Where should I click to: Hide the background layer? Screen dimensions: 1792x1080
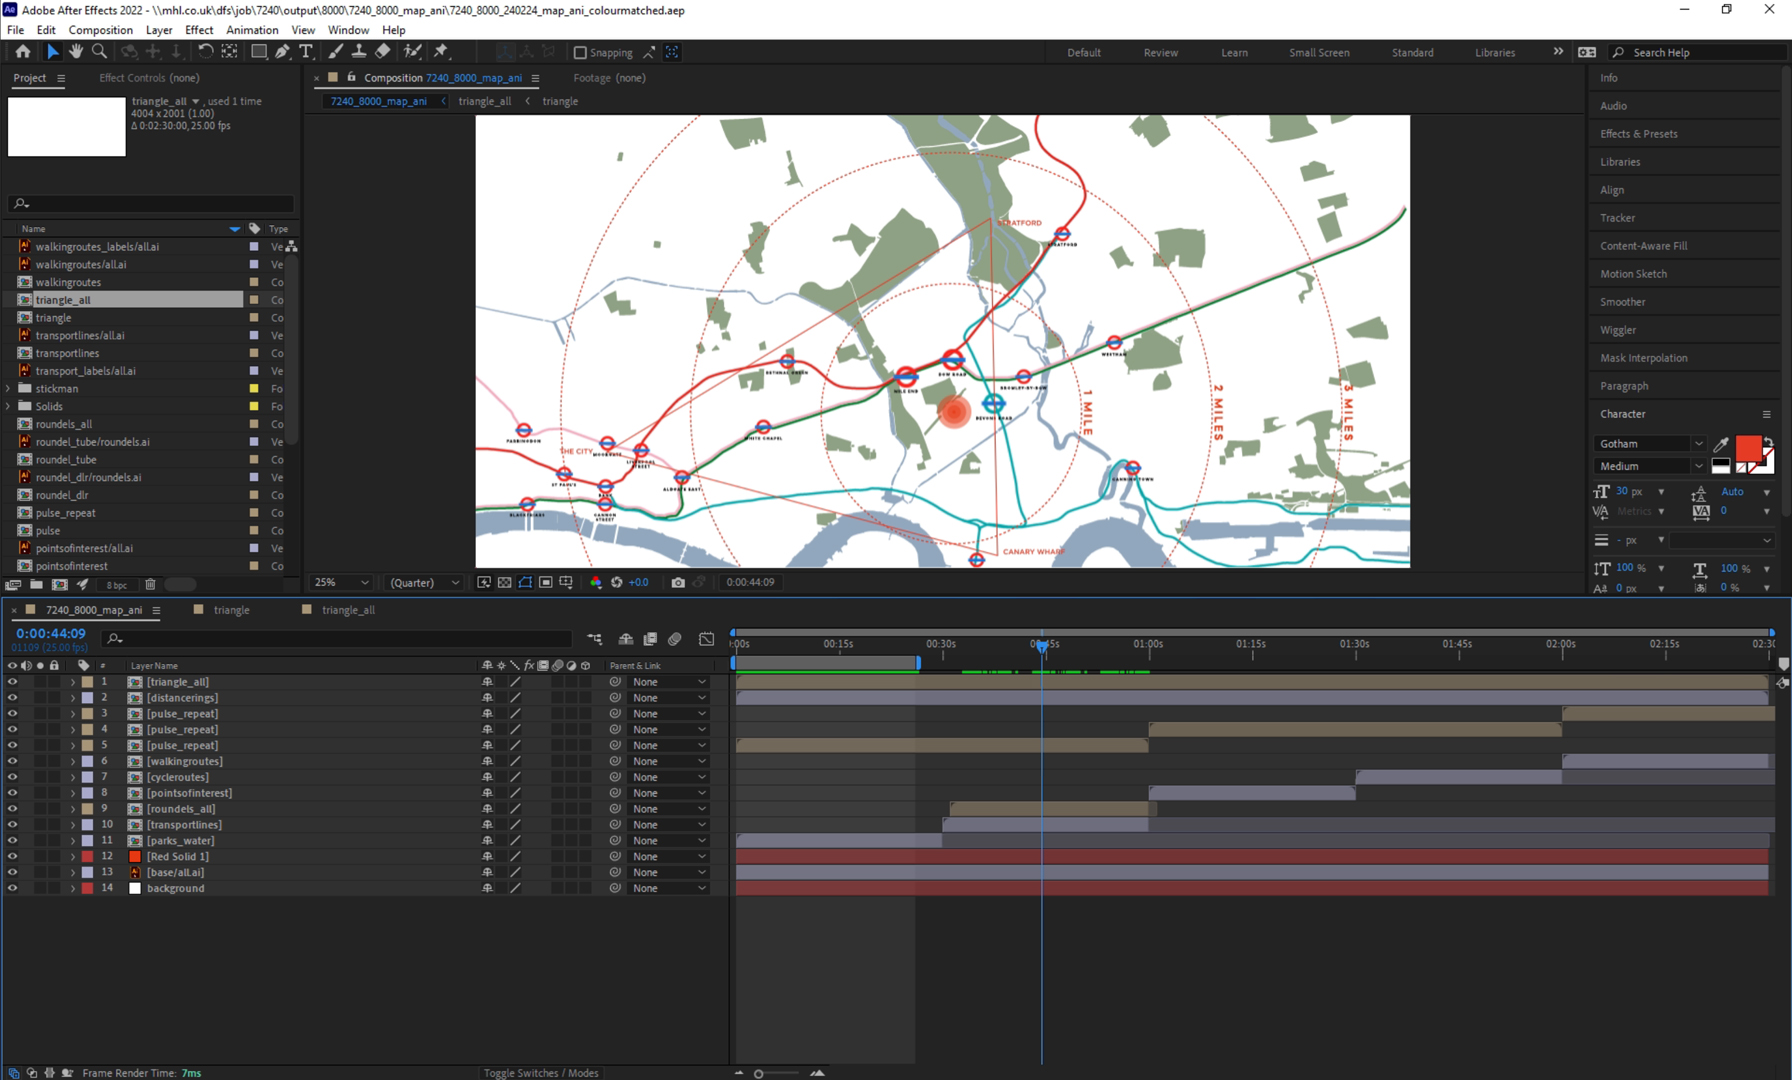(x=12, y=888)
